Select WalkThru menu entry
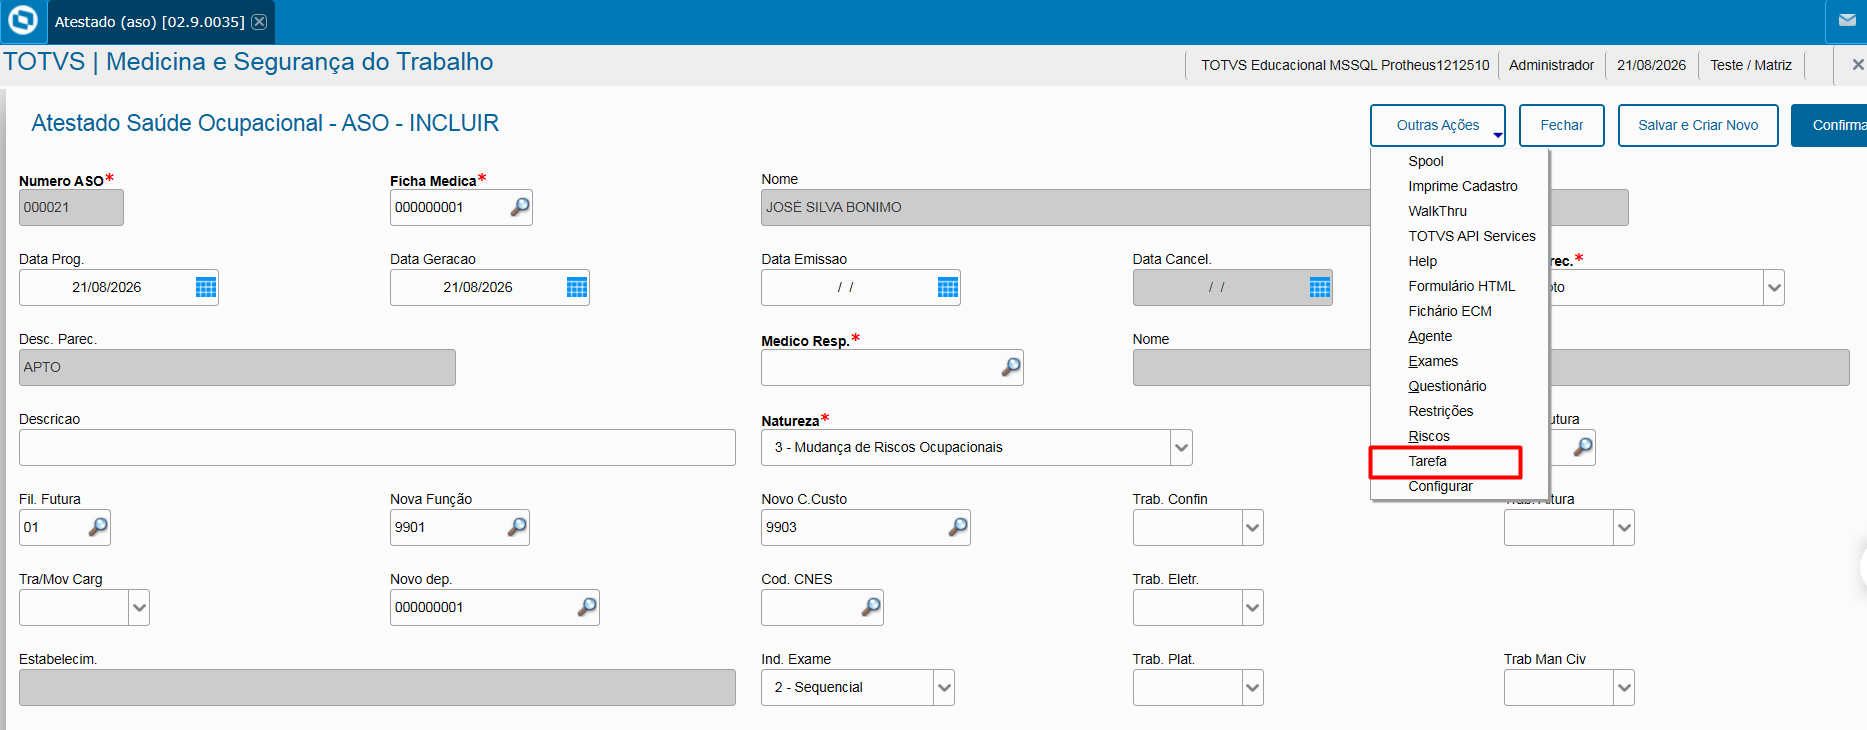The height and width of the screenshot is (730, 1867). (x=1438, y=211)
